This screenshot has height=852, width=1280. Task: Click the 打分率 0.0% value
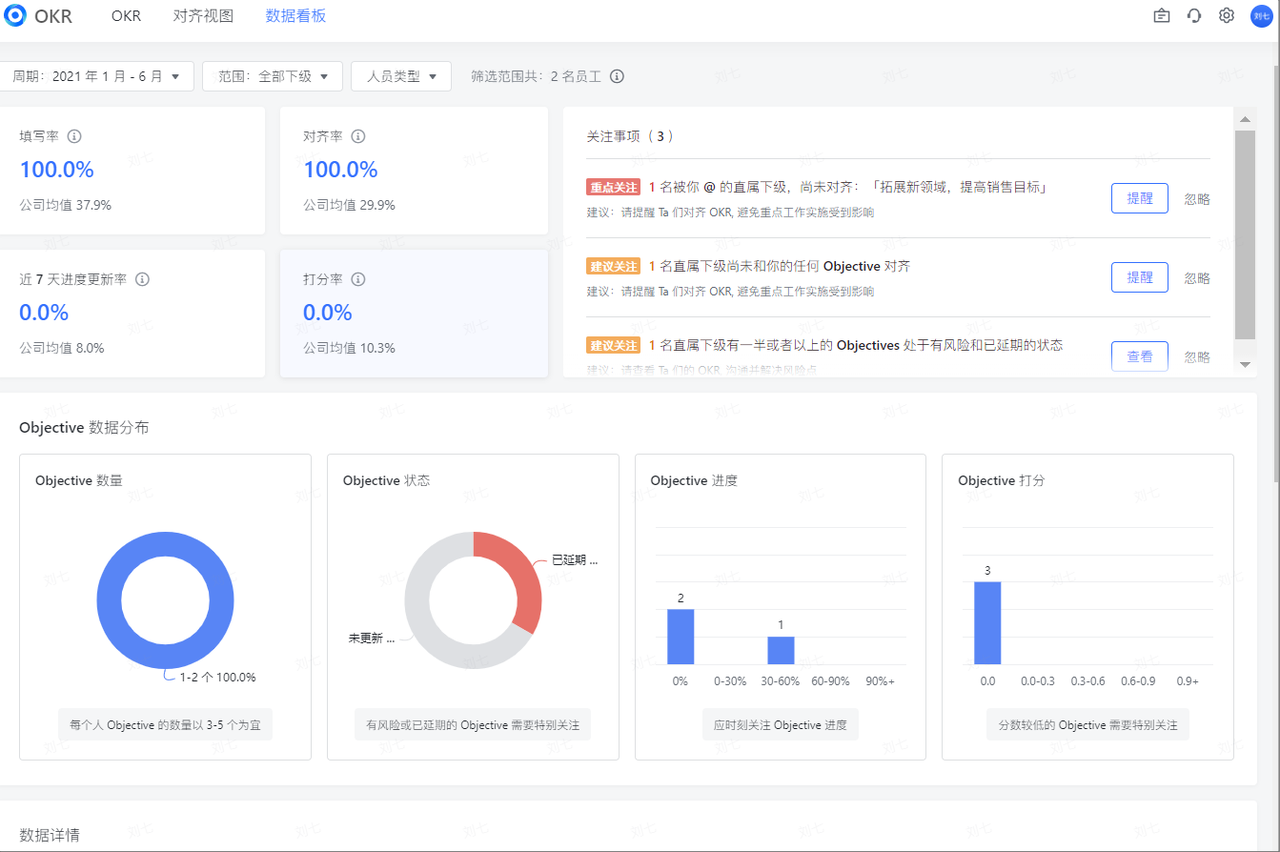[x=328, y=312]
